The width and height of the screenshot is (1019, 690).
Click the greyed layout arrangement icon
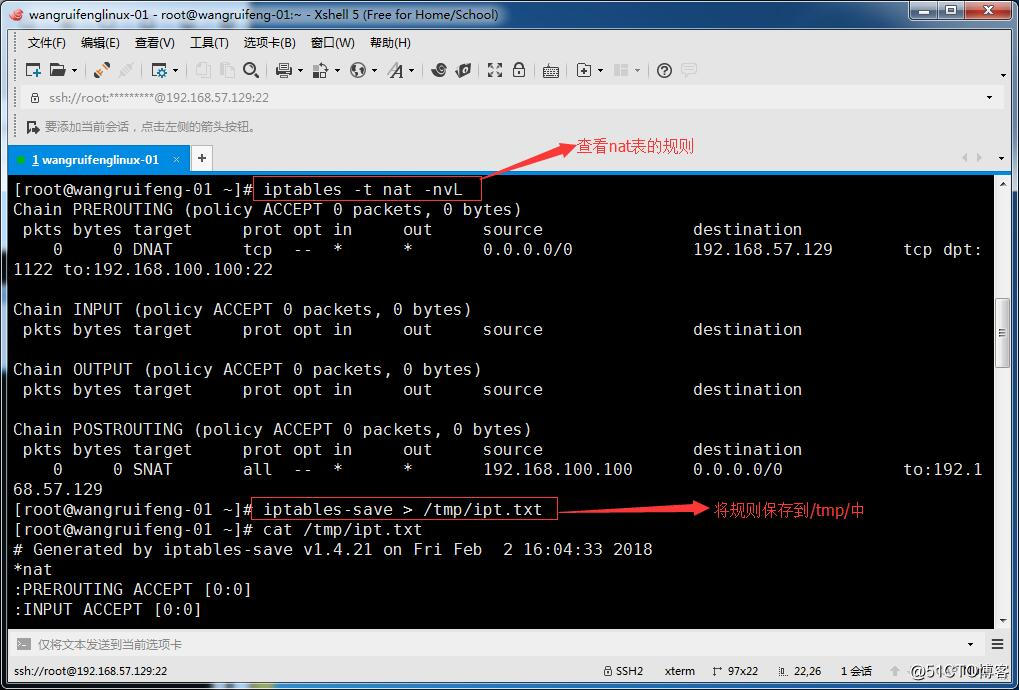[x=621, y=70]
